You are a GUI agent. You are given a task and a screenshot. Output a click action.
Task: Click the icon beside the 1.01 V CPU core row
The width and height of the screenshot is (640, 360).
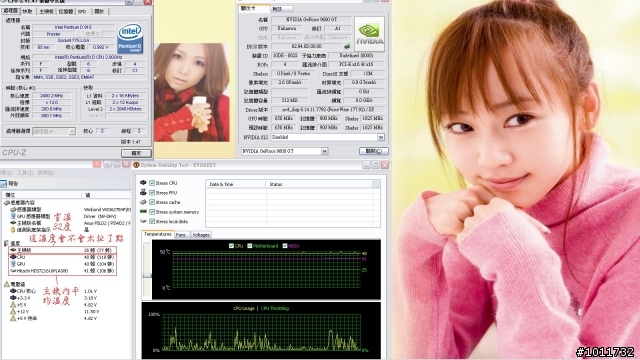coord(13,291)
